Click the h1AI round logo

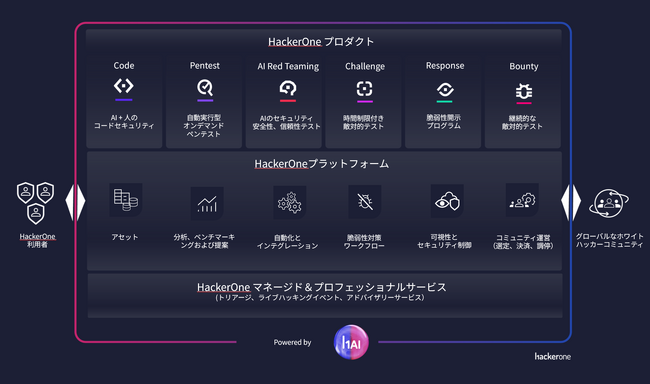[x=351, y=342]
